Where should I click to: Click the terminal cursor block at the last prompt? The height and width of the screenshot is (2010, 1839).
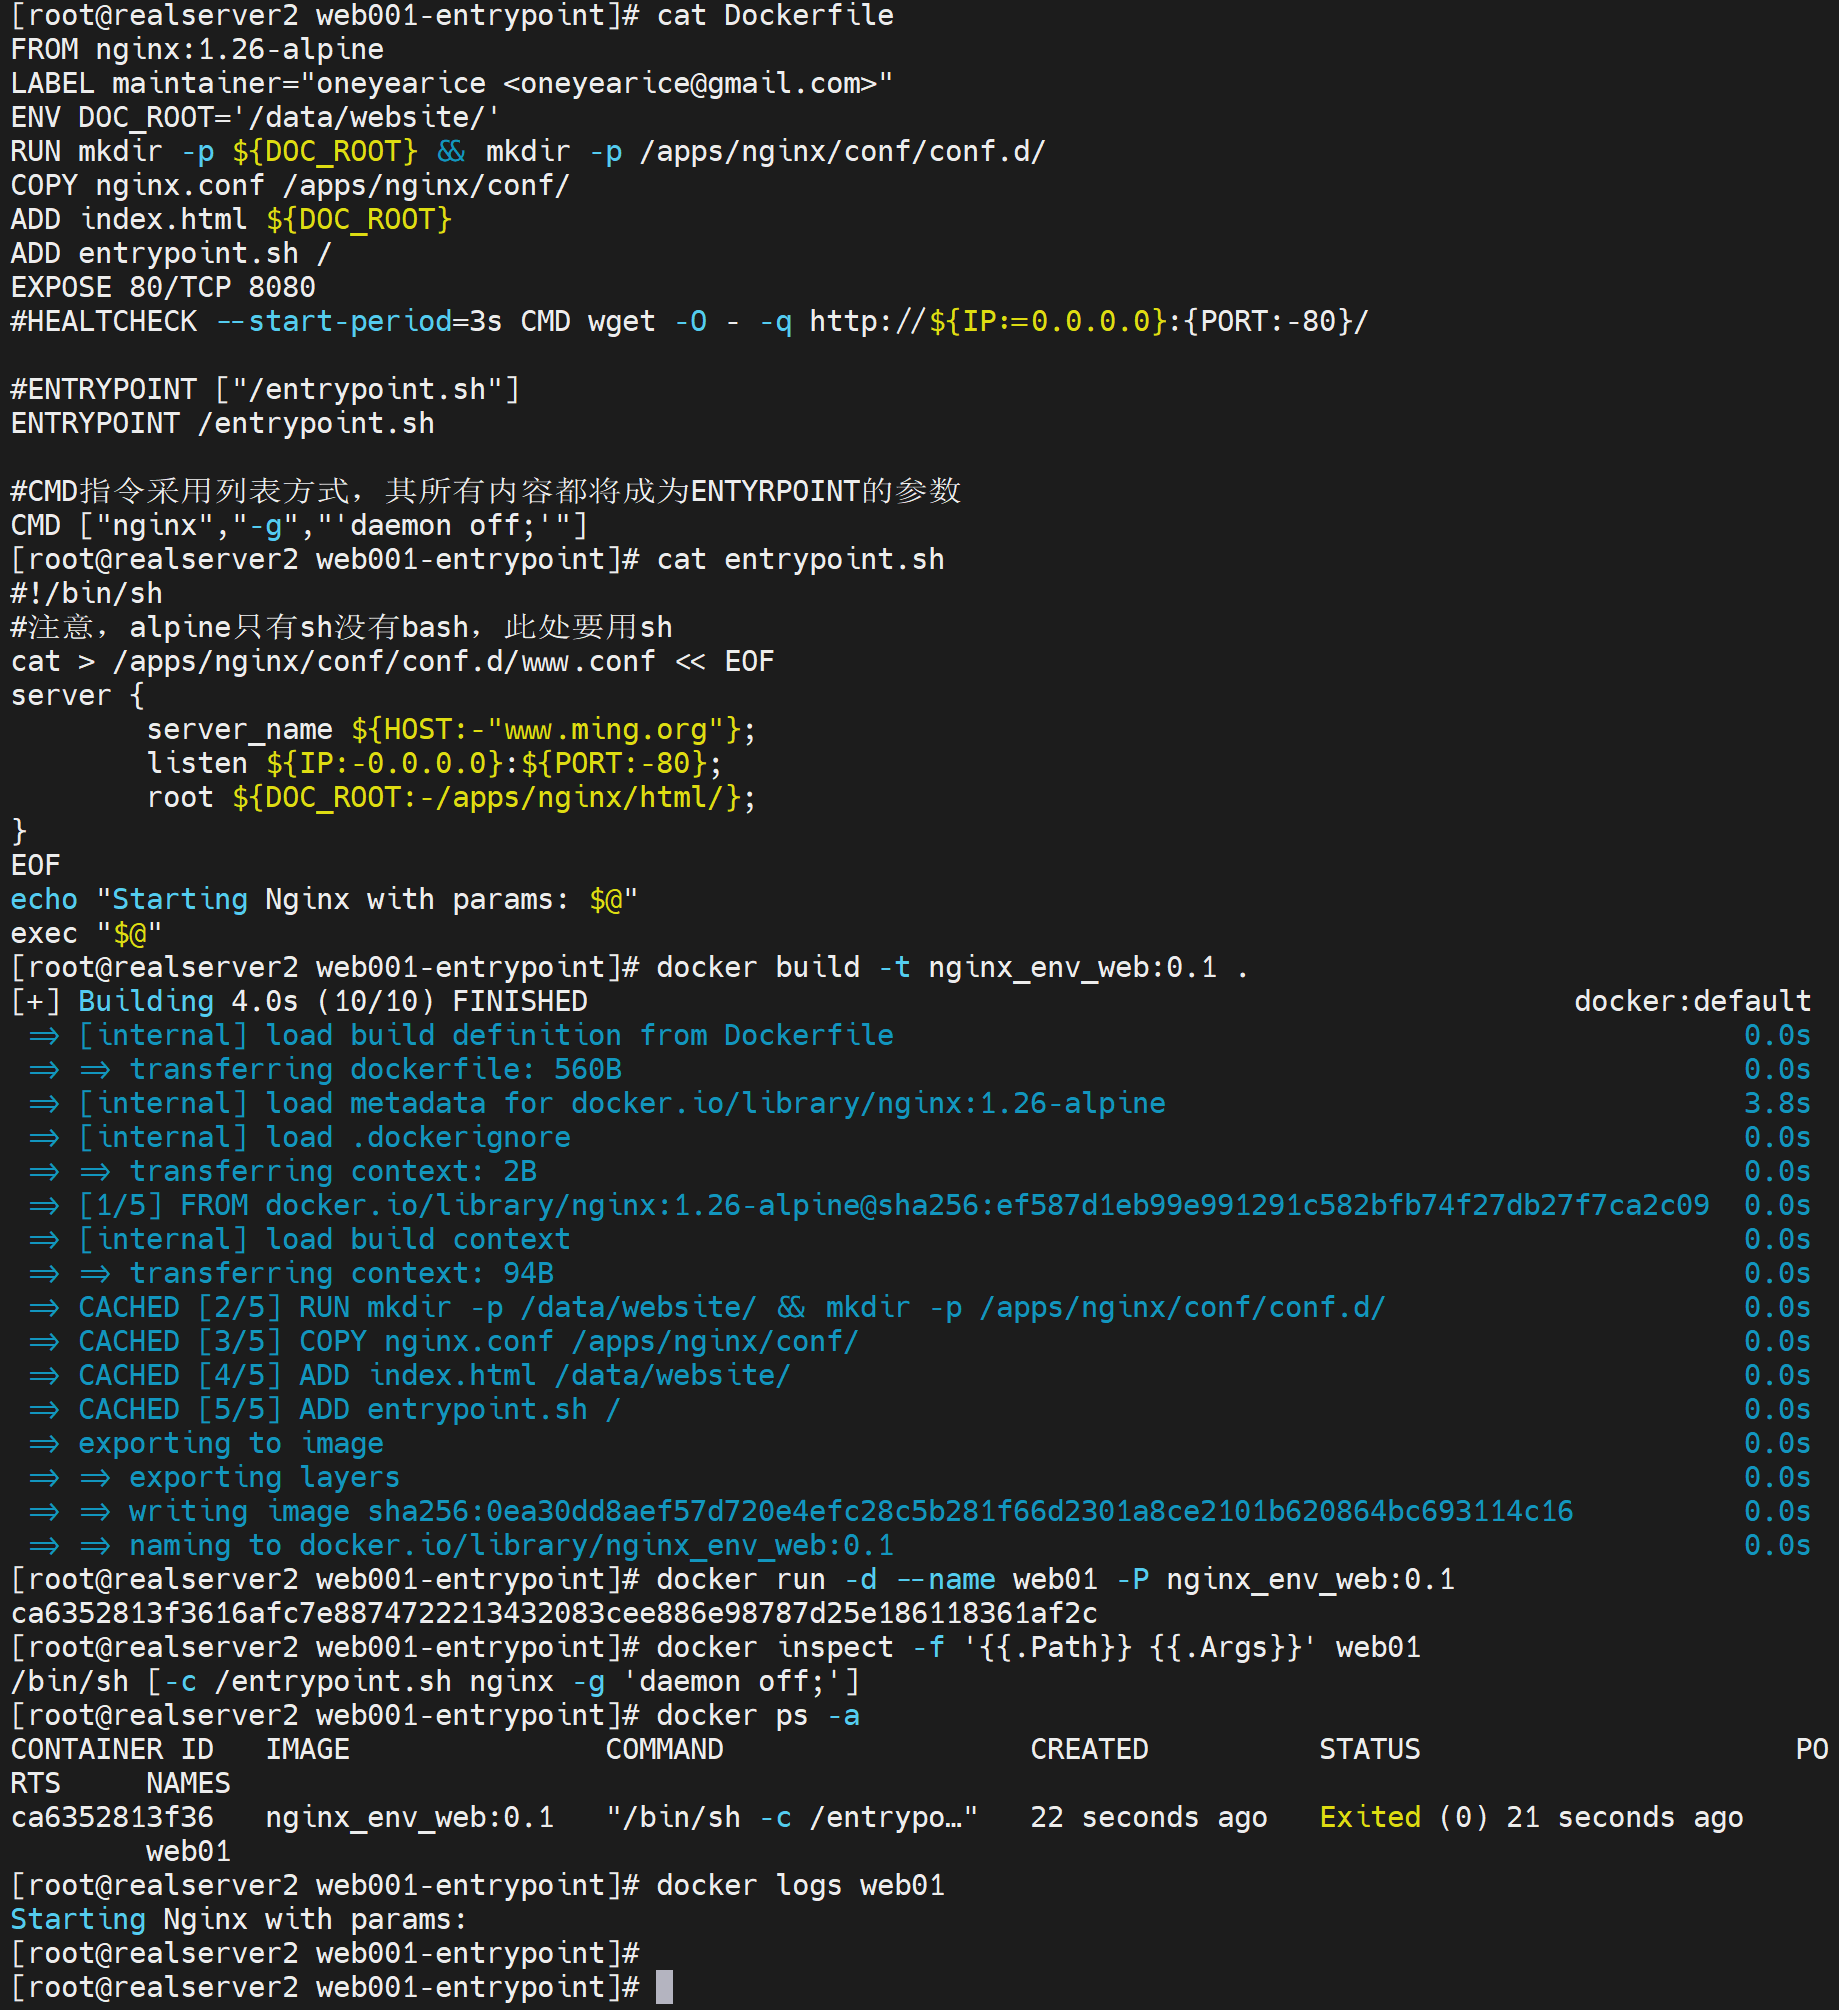(x=664, y=1987)
